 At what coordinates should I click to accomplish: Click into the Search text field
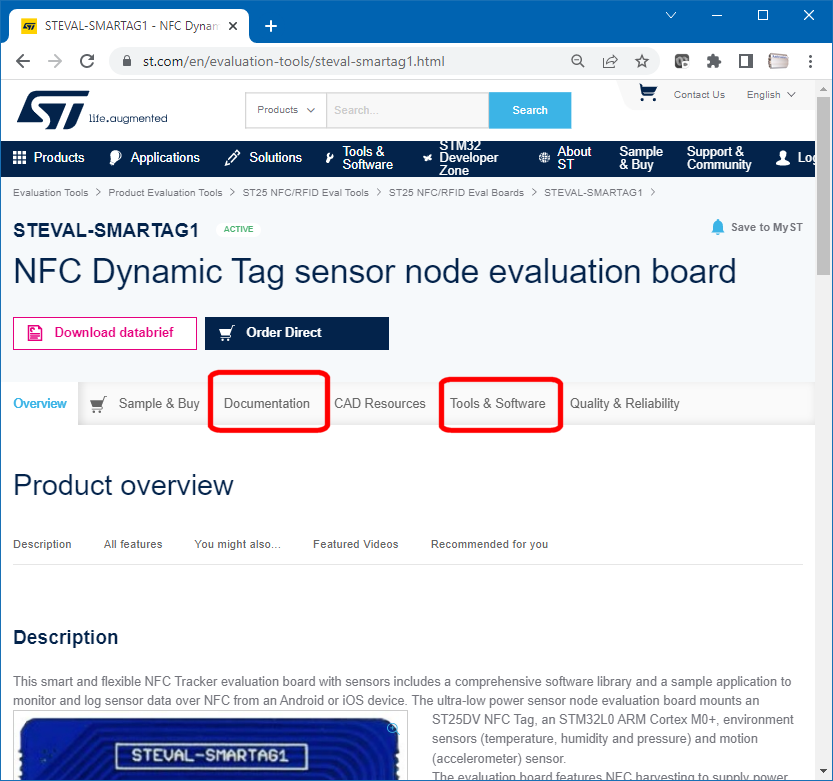pyautogui.click(x=407, y=110)
